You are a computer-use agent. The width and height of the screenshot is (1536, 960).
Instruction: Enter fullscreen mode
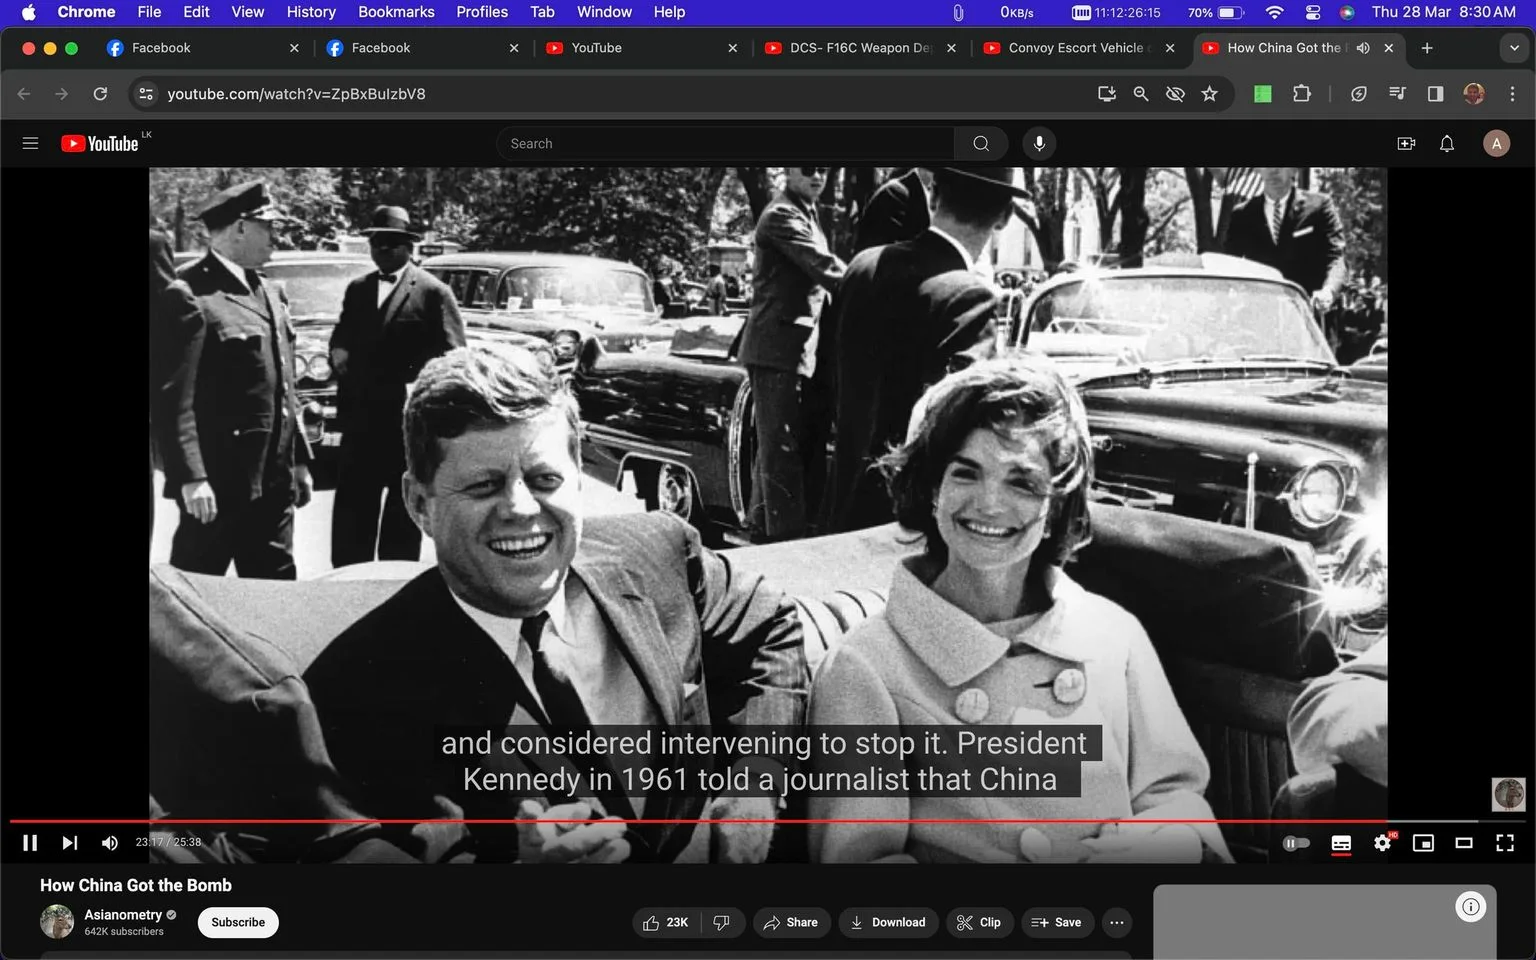(1504, 843)
